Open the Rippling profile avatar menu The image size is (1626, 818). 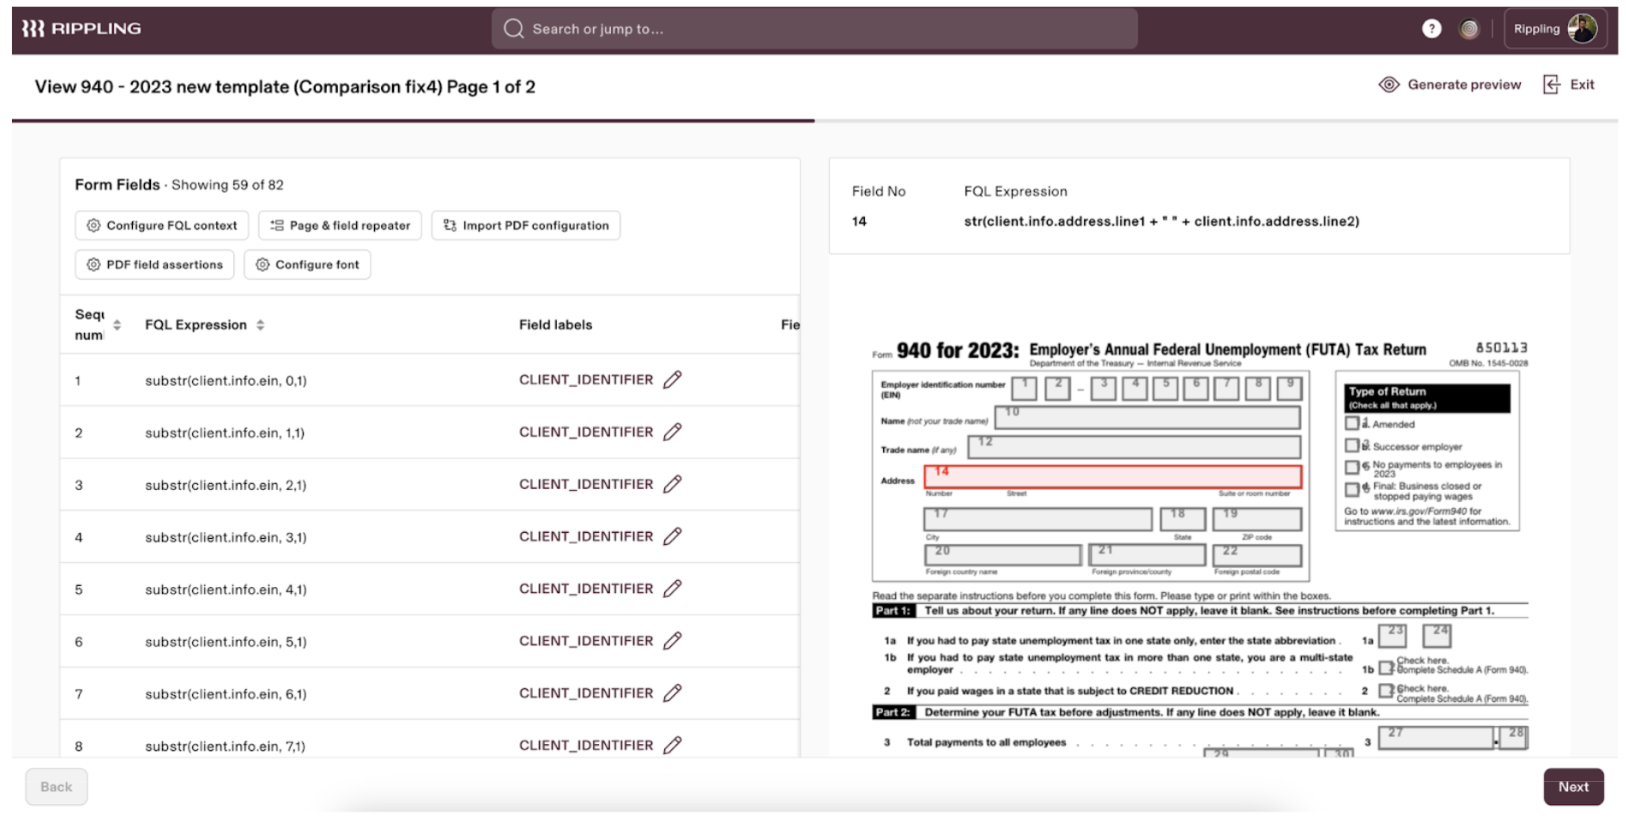click(x=1581, y=29)
